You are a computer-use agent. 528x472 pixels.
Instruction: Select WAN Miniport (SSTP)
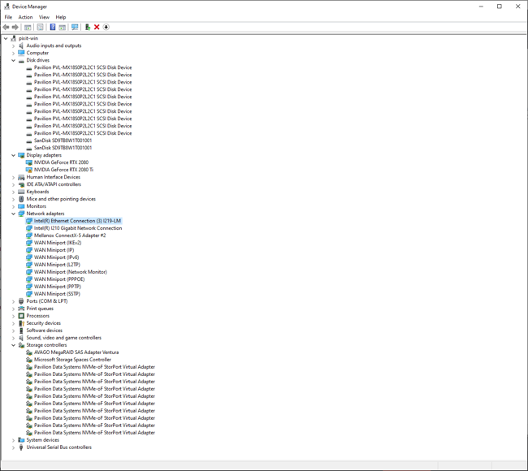57,294
